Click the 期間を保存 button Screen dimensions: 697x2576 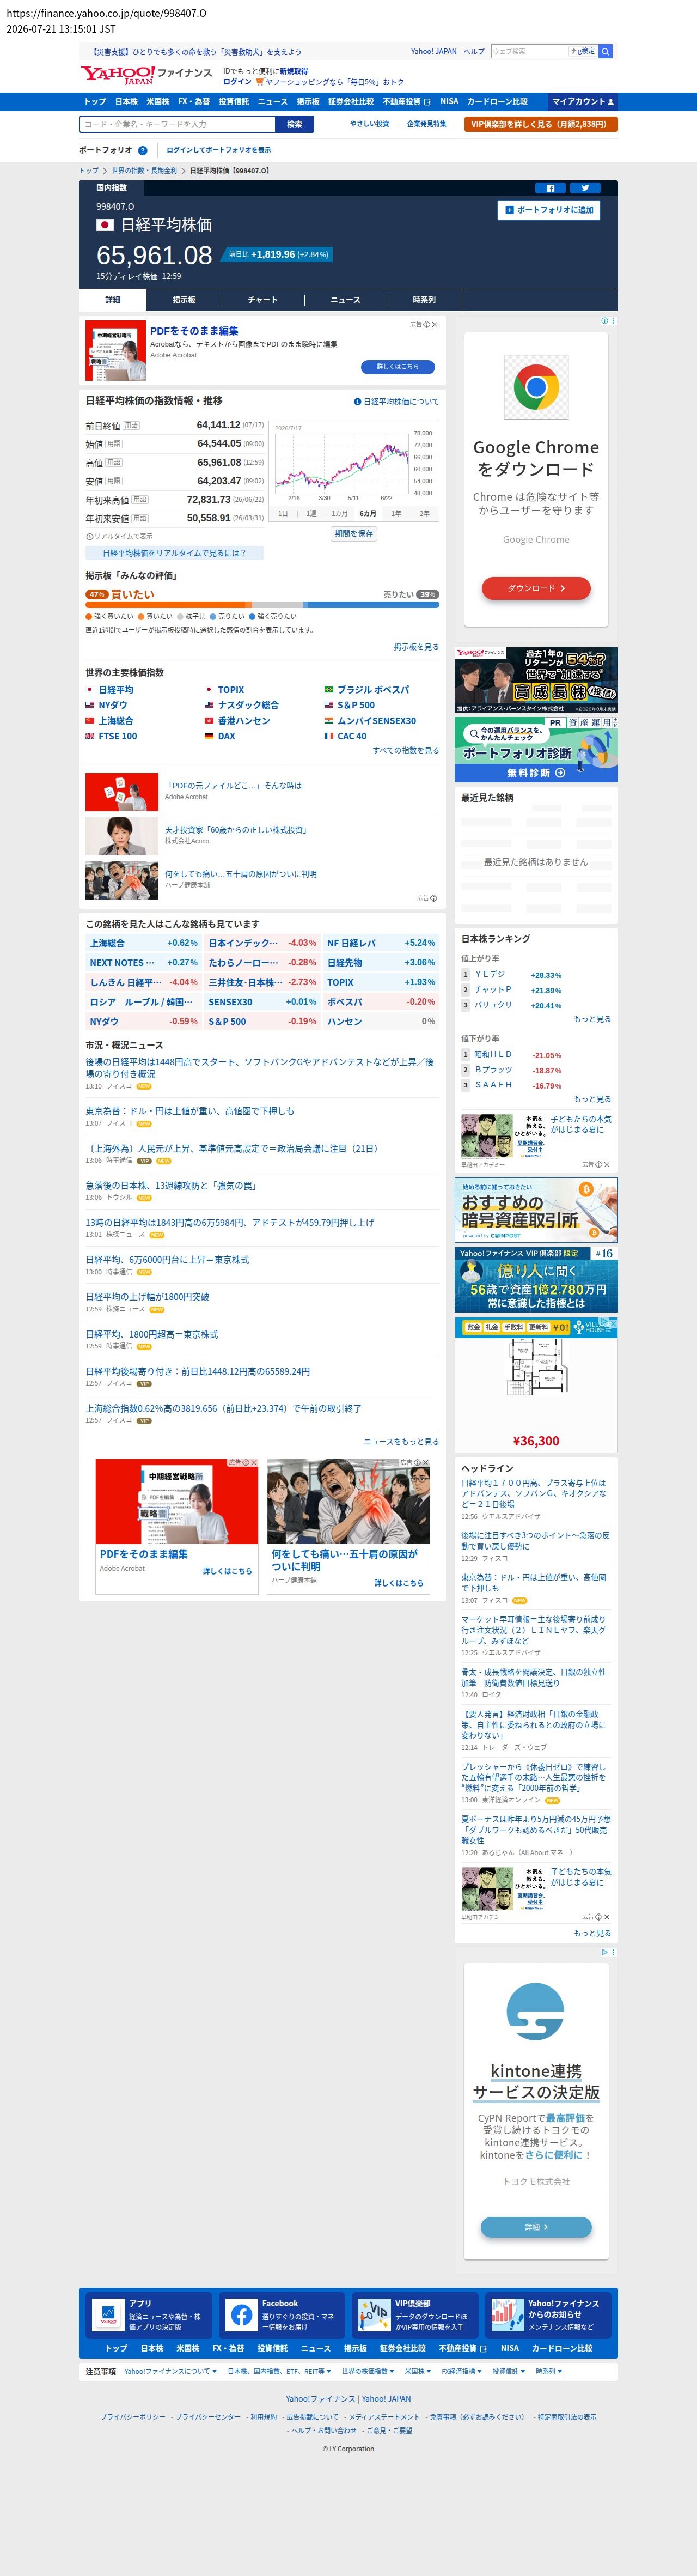354,534
